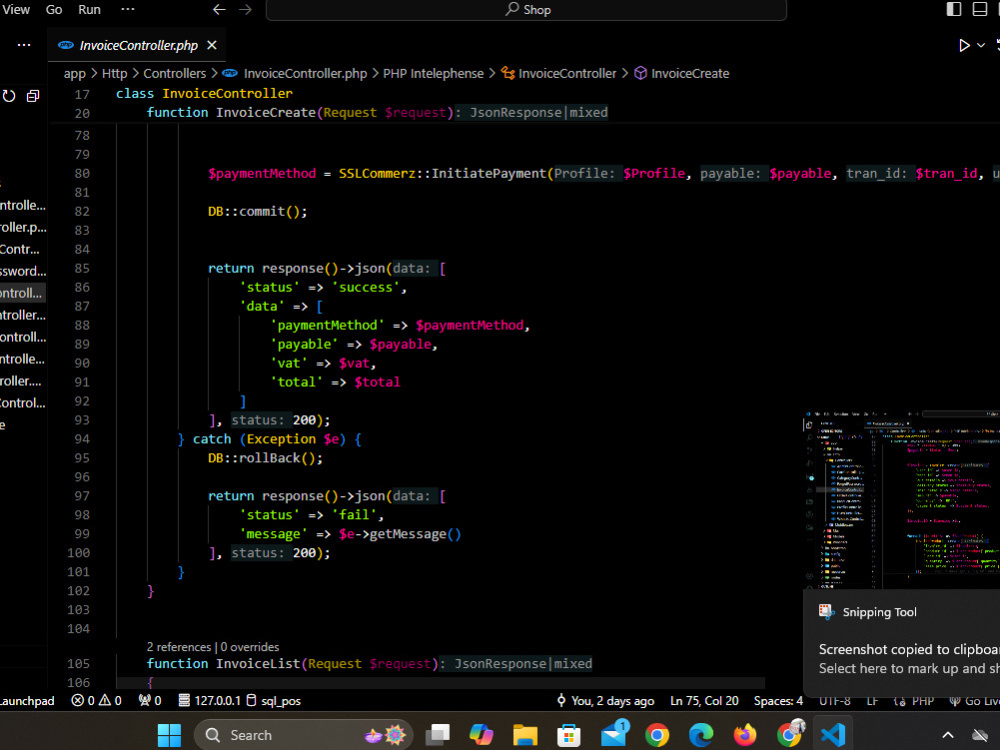This screenshot has height=750, width=1000.
Task: Open the InvoiceCreate method breadcrumb
Action: 690,73
